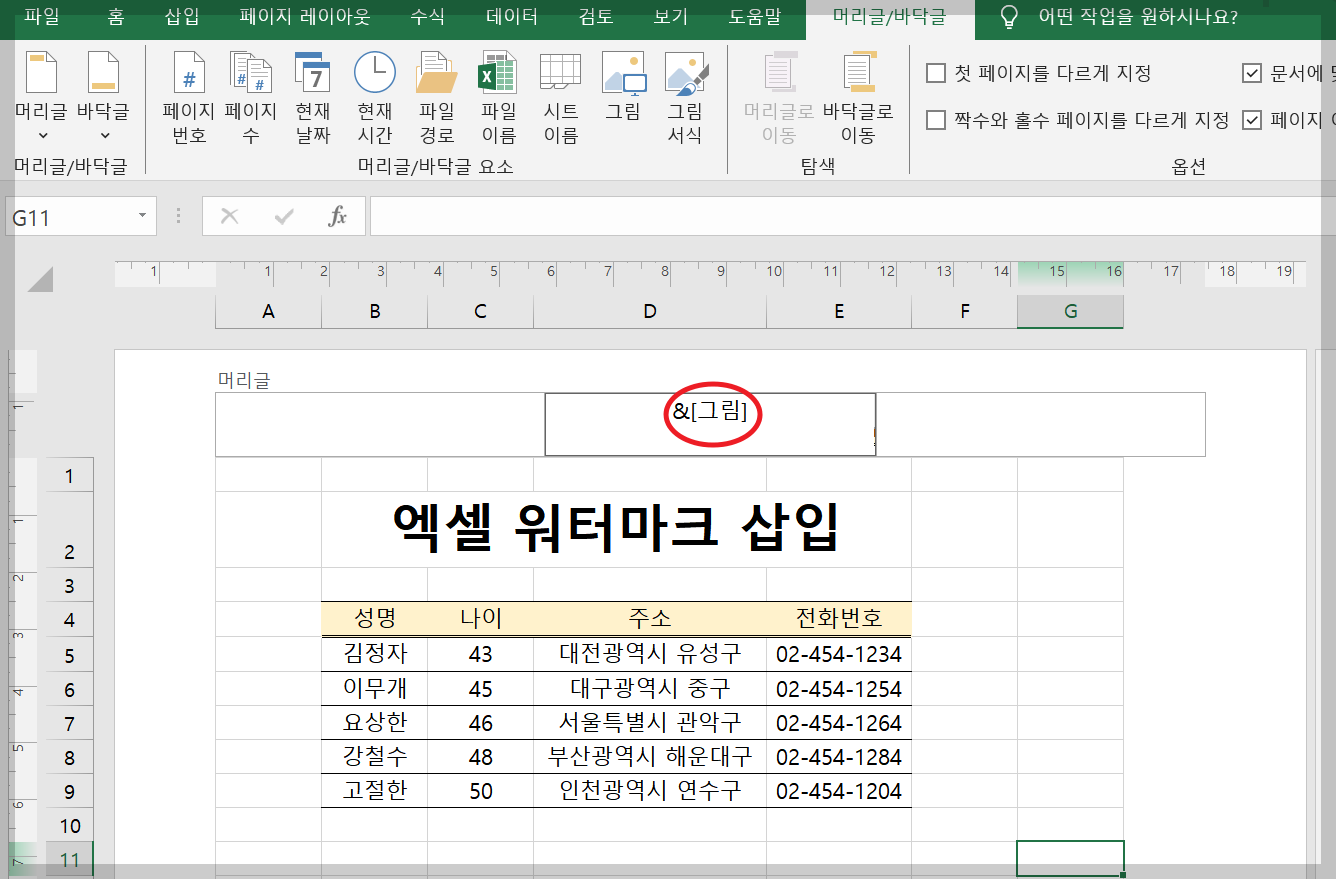
Task: Enable 첫 페이지를 다르게 지정 option
Action: (x=935, y=73)
